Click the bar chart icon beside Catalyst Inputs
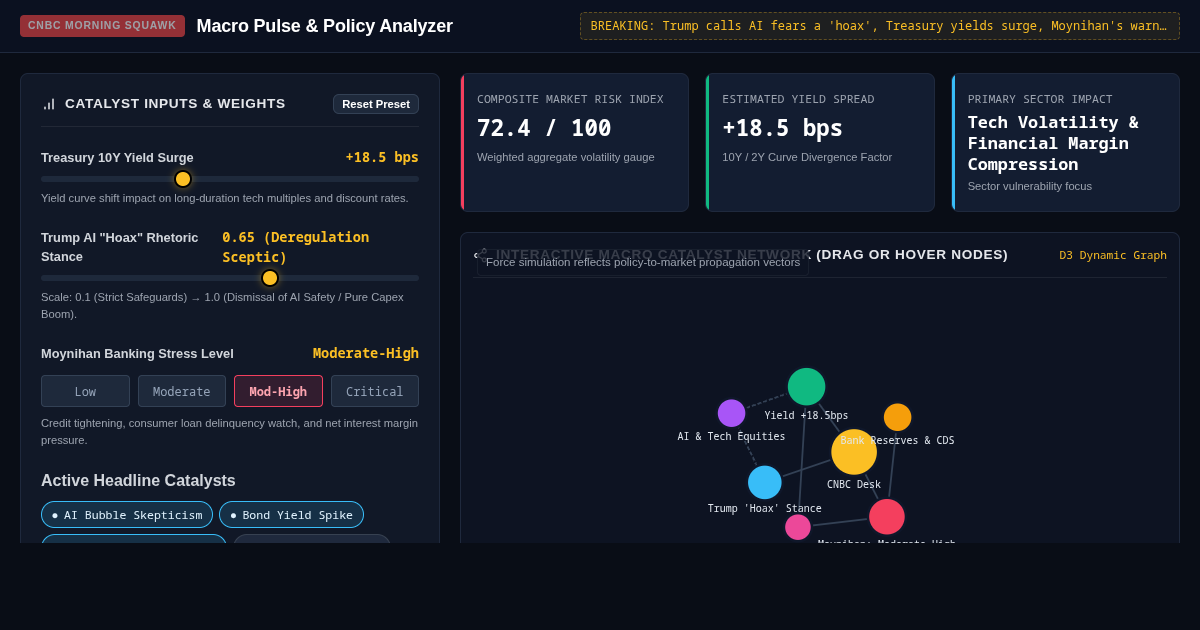 pos(49,104)
